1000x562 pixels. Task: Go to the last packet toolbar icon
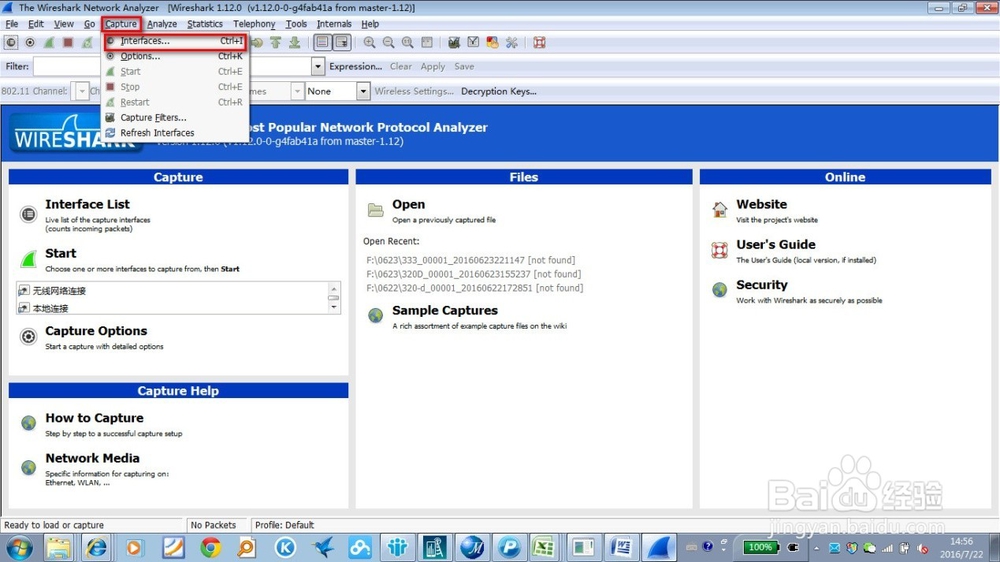click(295, 43)
